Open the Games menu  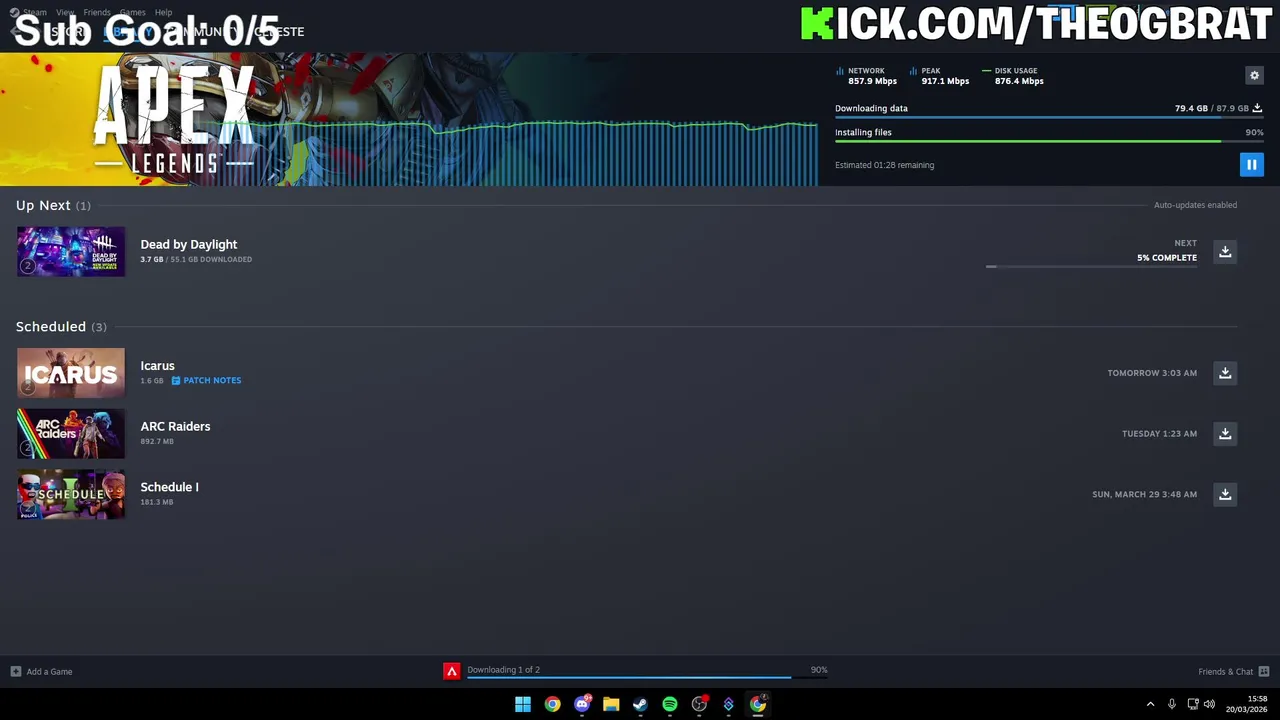[x=132, y=12]
